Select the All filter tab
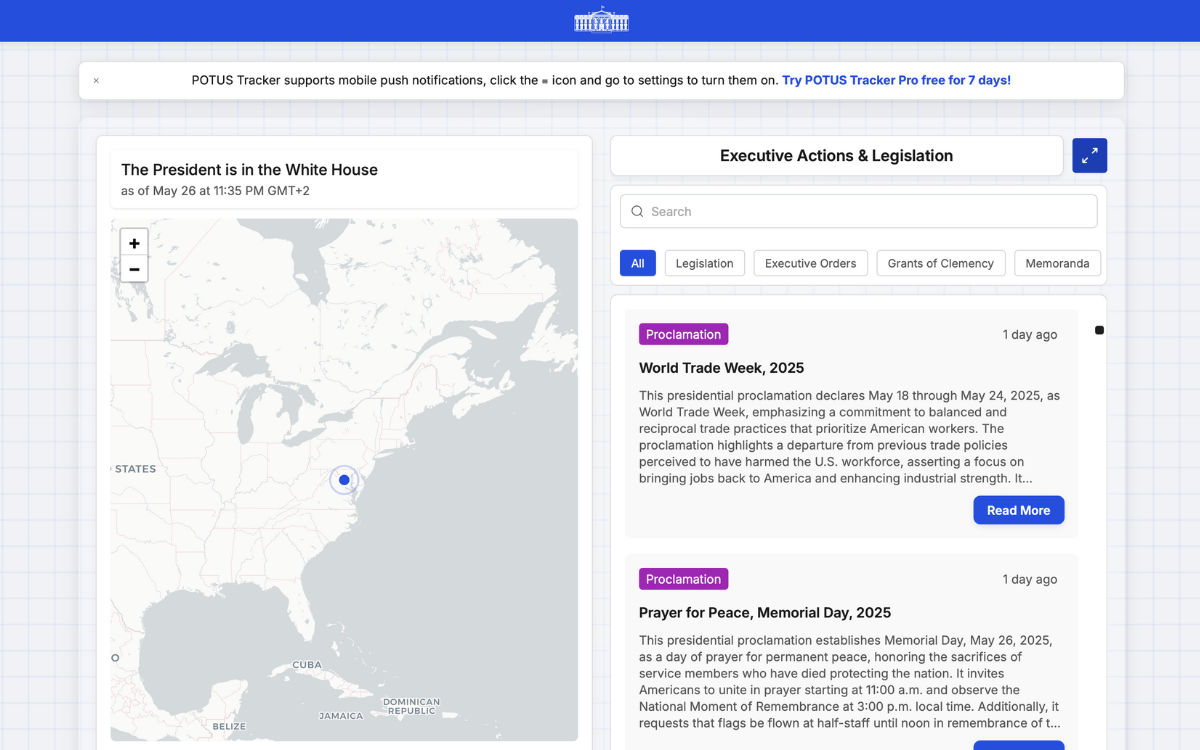1200x750 pixels. [638, 263]
